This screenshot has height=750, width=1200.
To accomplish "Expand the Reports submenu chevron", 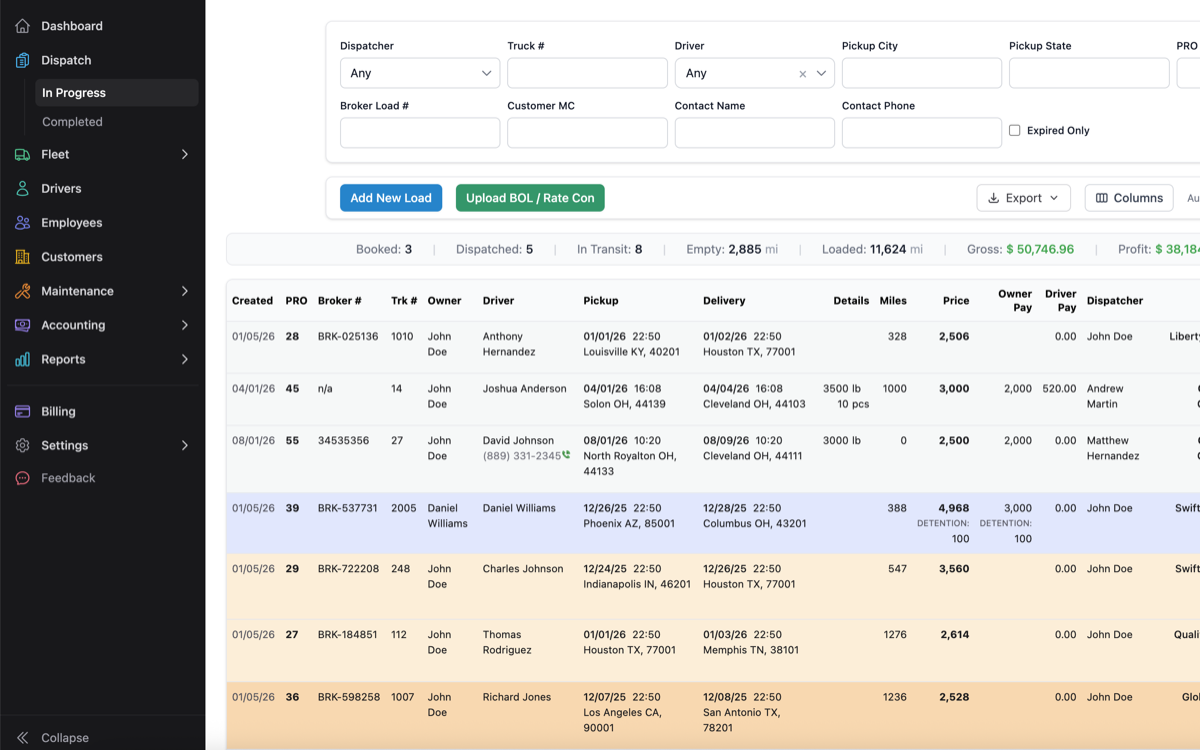I will pos(184,359).
